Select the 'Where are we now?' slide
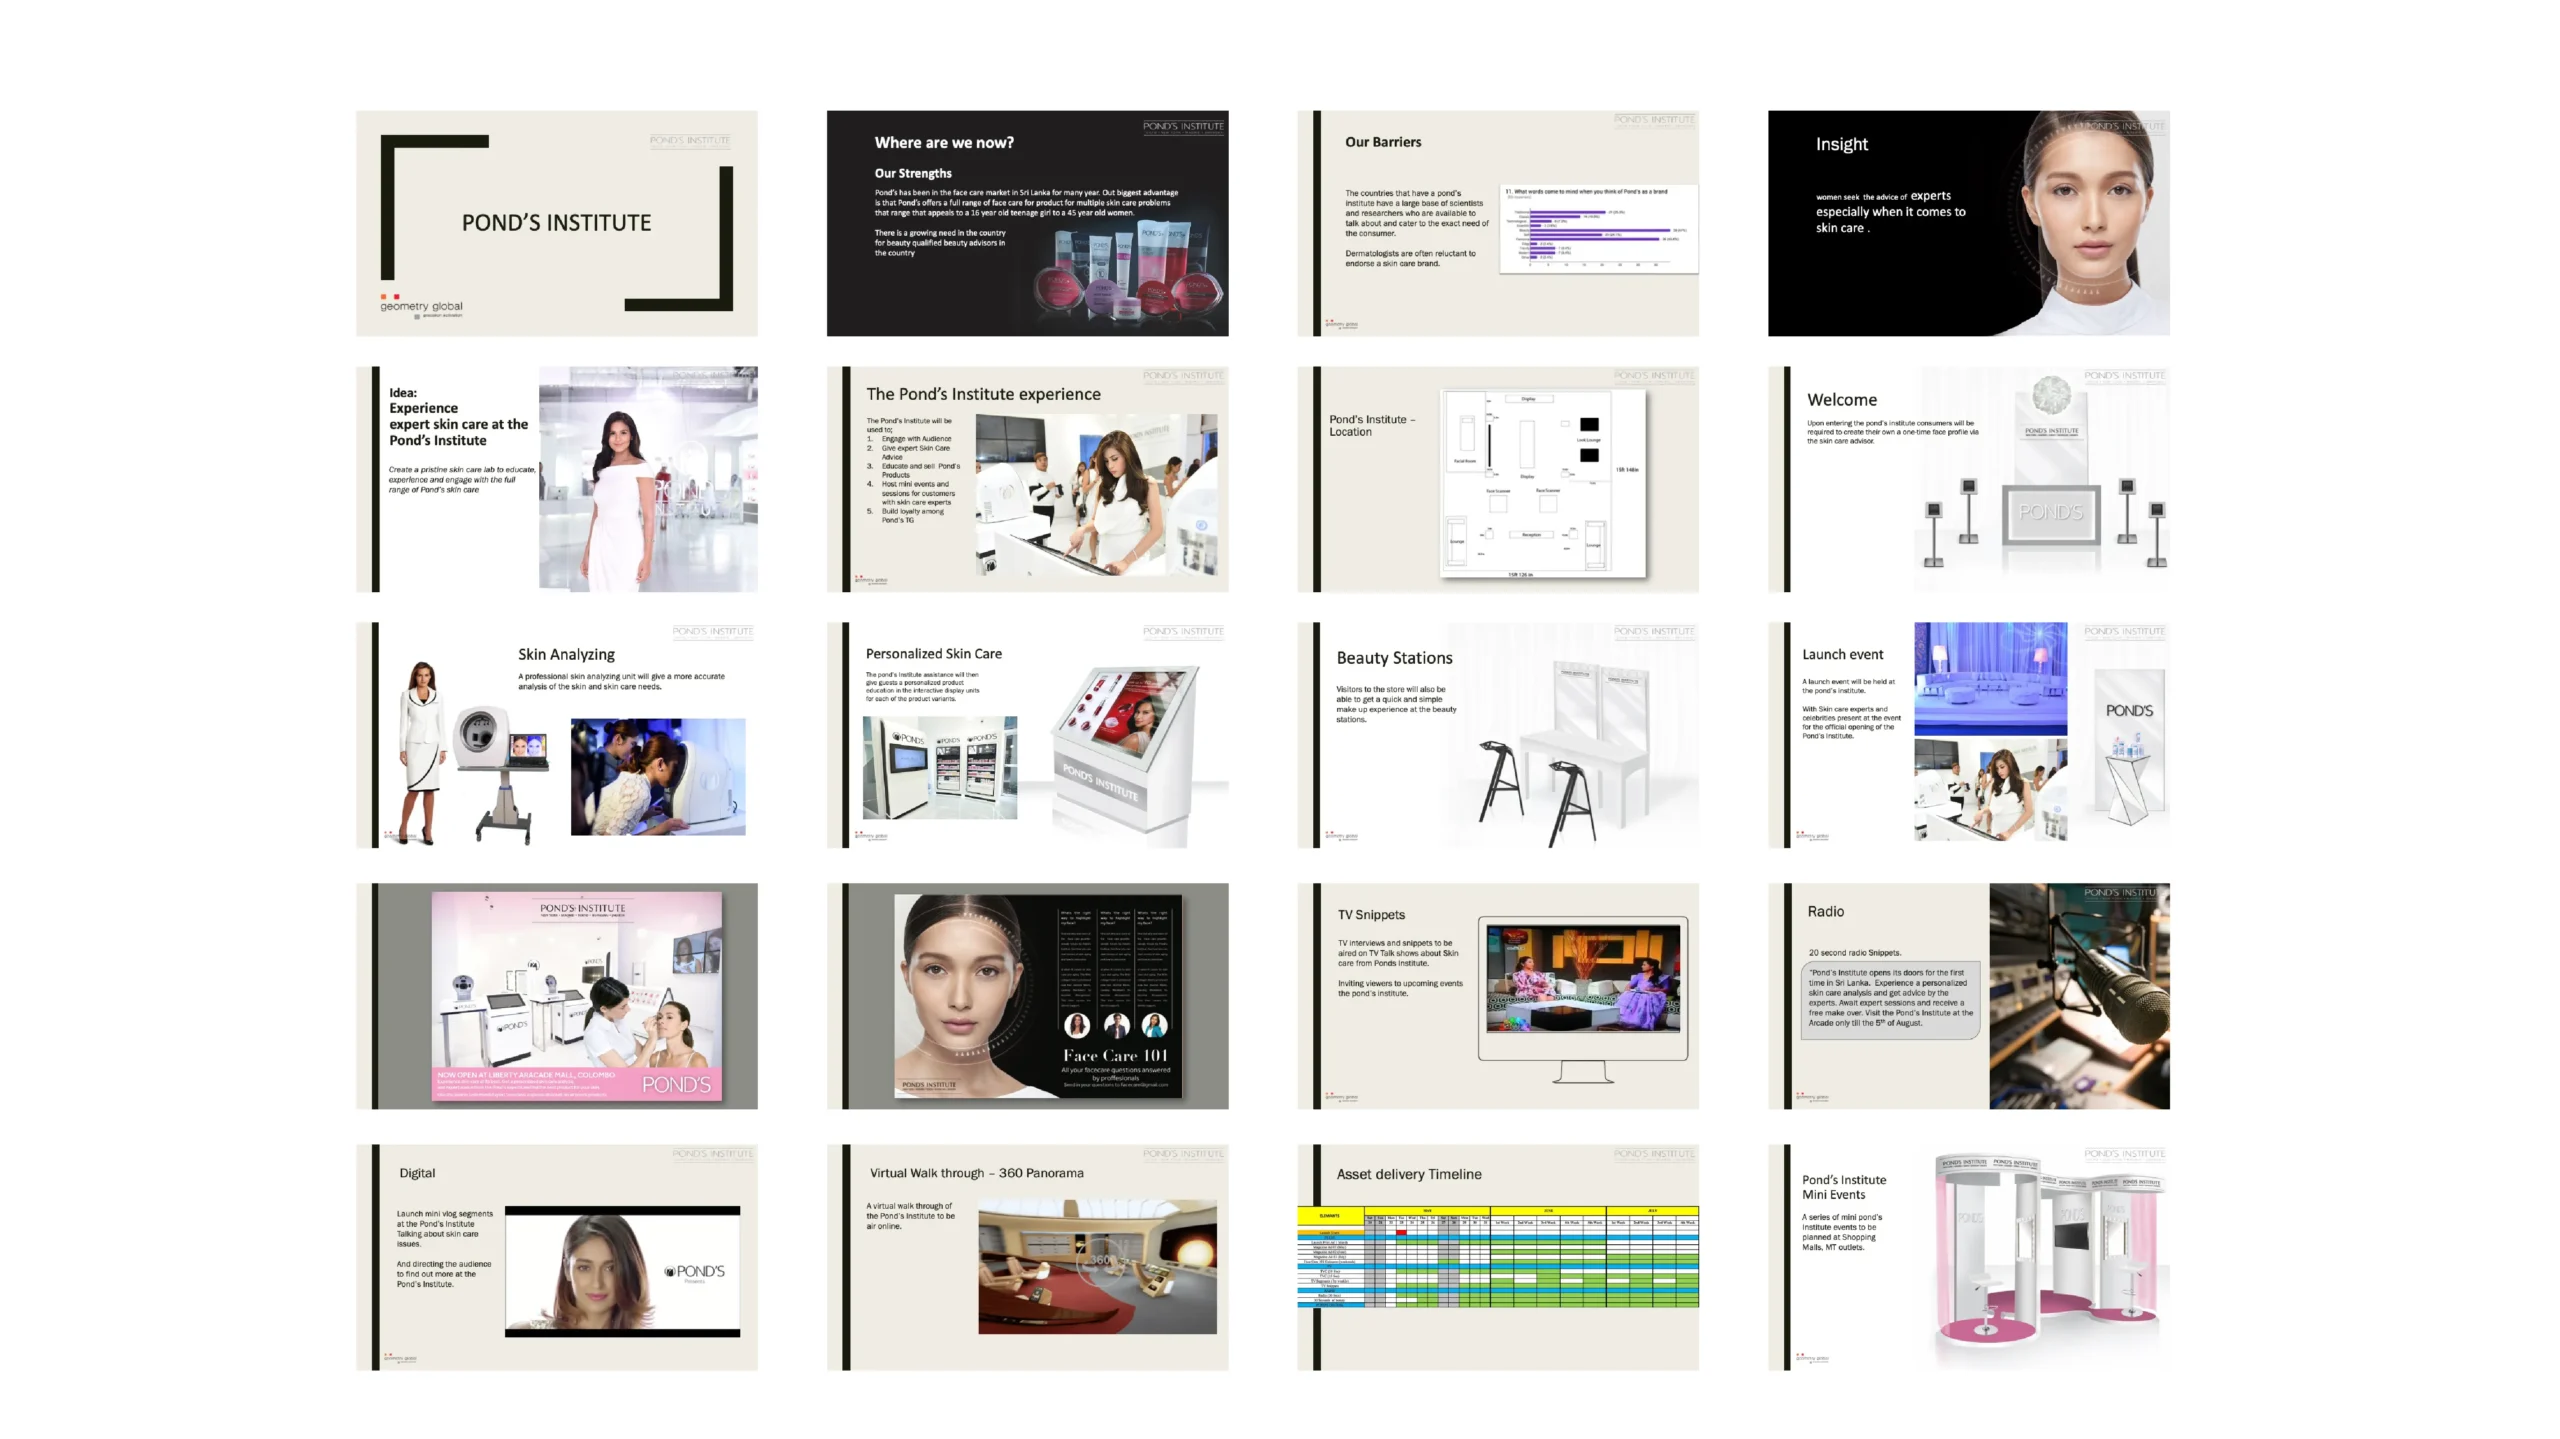The width and height of the screenshot is (2560, 1439). click(x=1027, y=223)
